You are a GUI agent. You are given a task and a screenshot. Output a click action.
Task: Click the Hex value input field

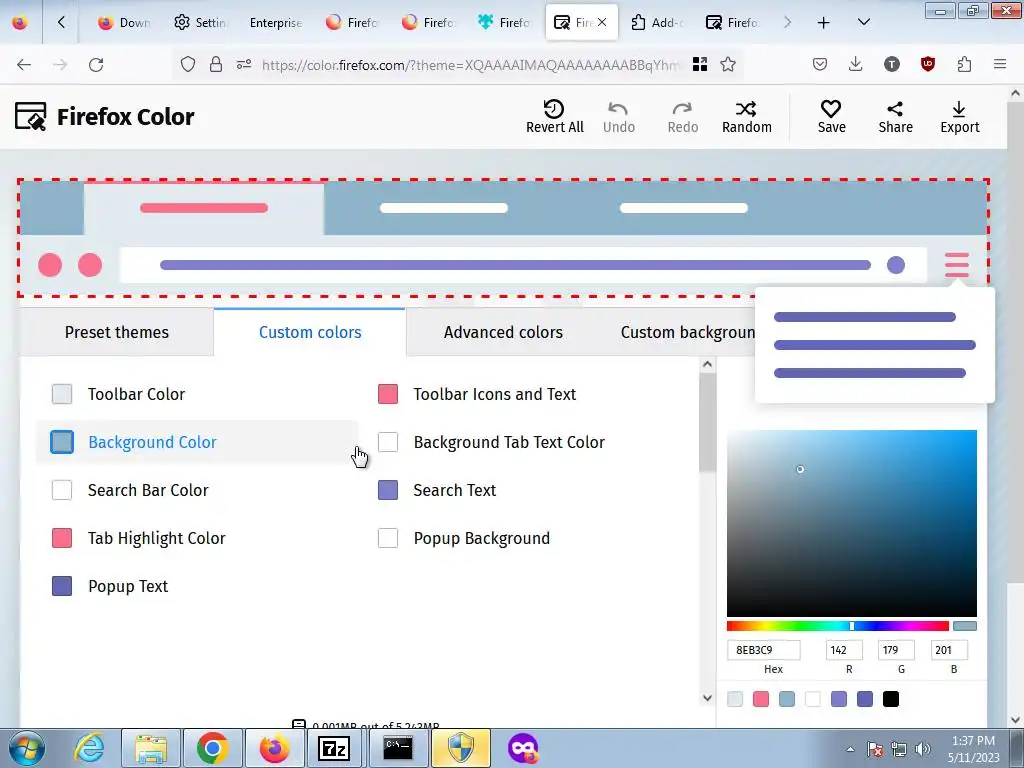click(x=763, y=650)
